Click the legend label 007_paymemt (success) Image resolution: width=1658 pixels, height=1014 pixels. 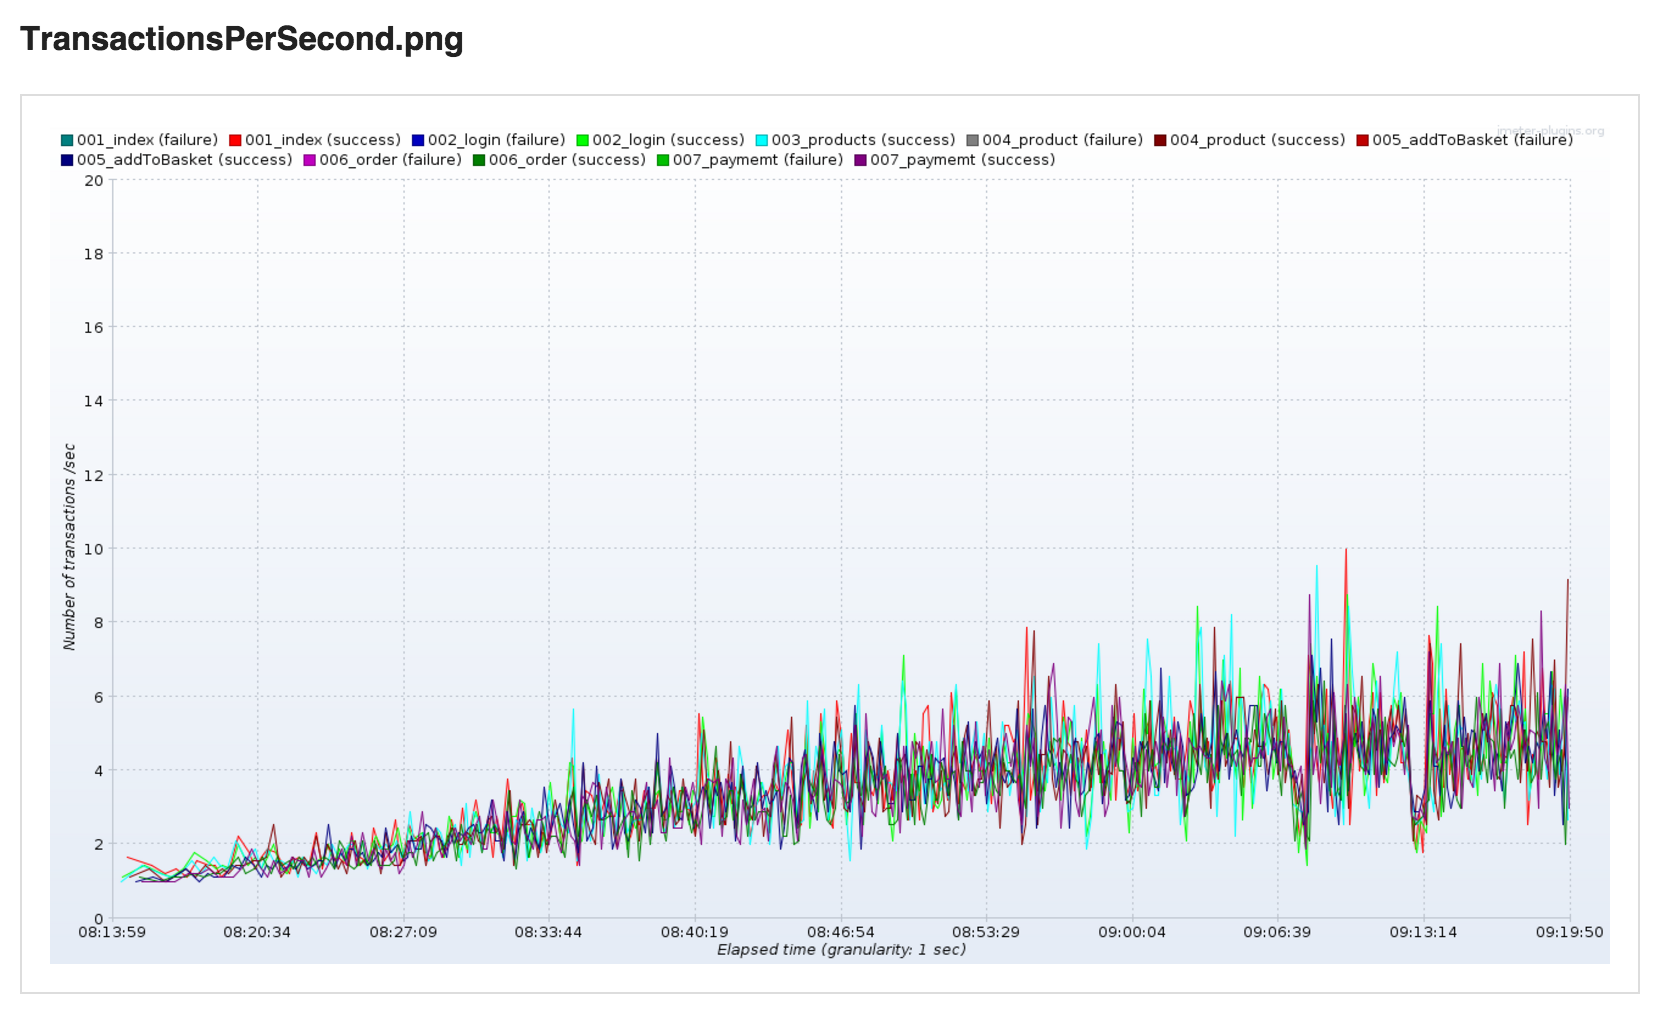coord(962,160)
